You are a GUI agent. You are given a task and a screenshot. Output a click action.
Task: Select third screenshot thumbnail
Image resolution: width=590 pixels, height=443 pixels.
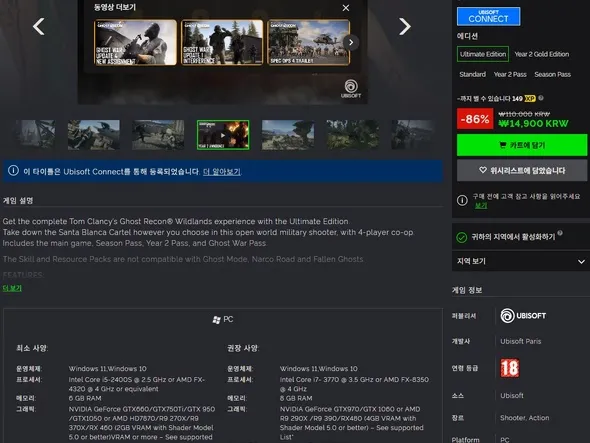click(x=158, y=135)
